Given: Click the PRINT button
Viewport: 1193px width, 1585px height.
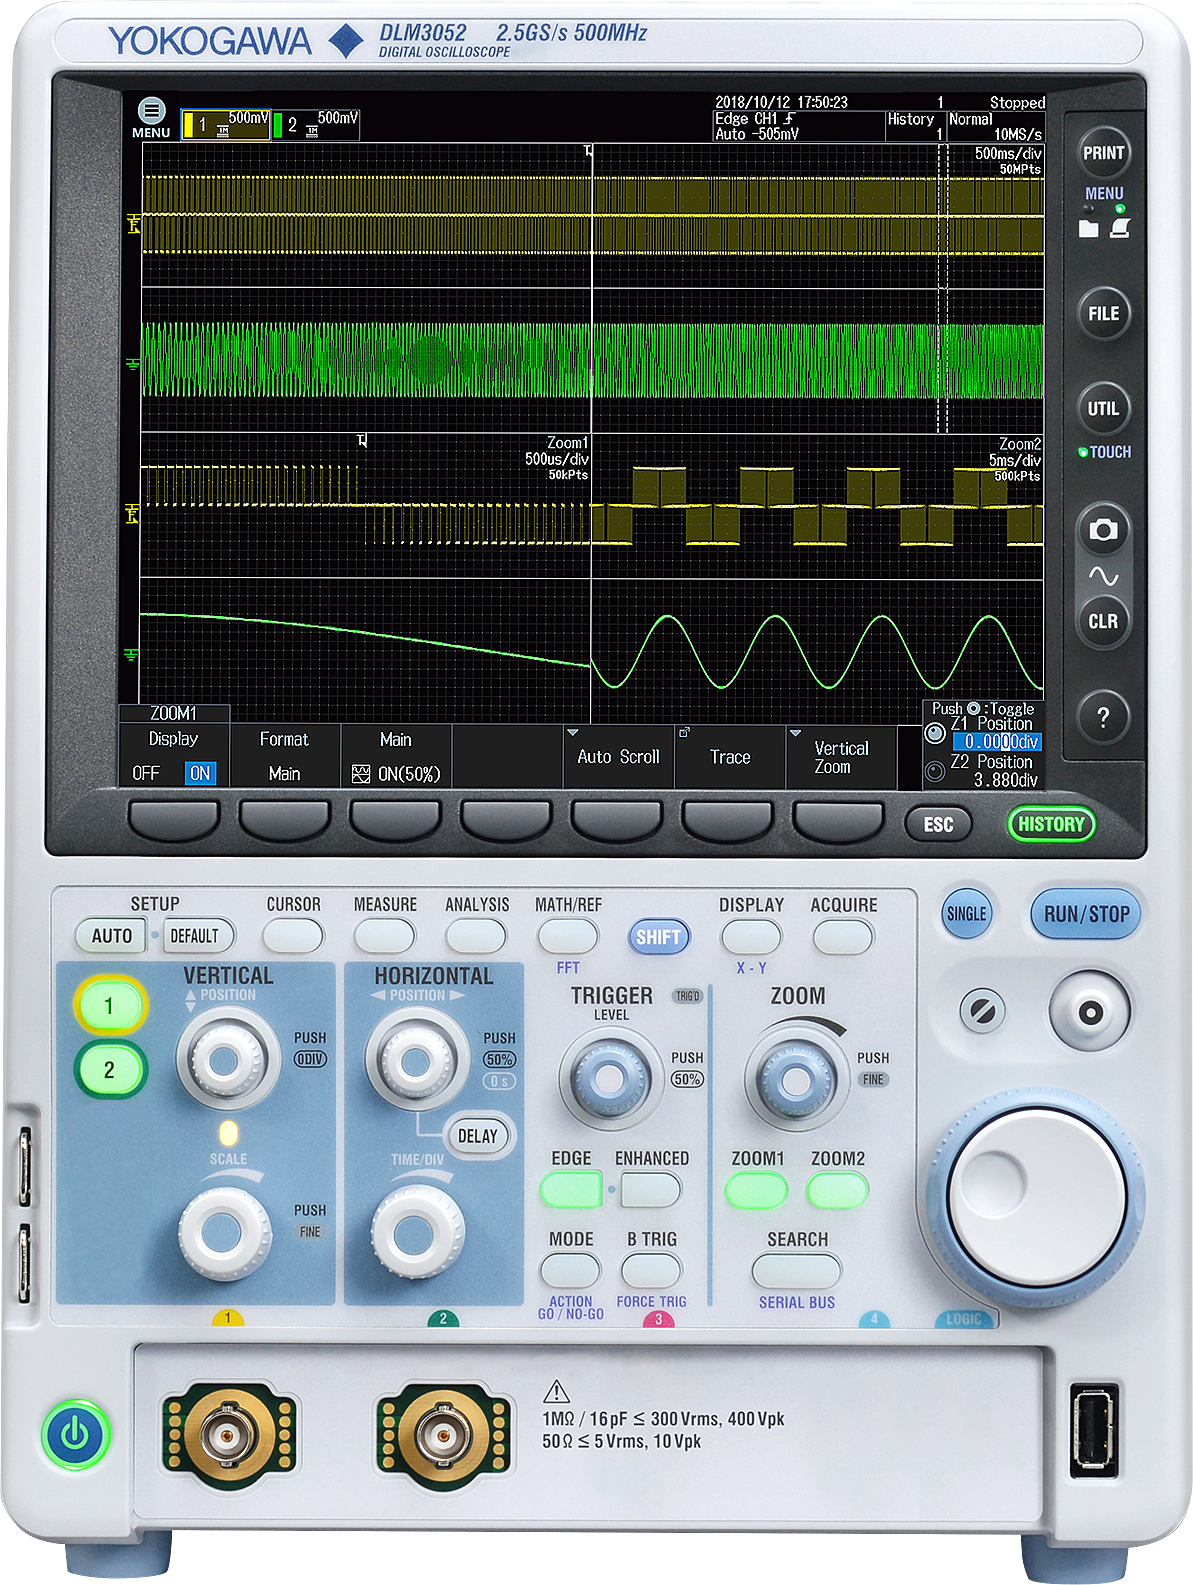Looking at the screenshot, I should [1103, 153].
